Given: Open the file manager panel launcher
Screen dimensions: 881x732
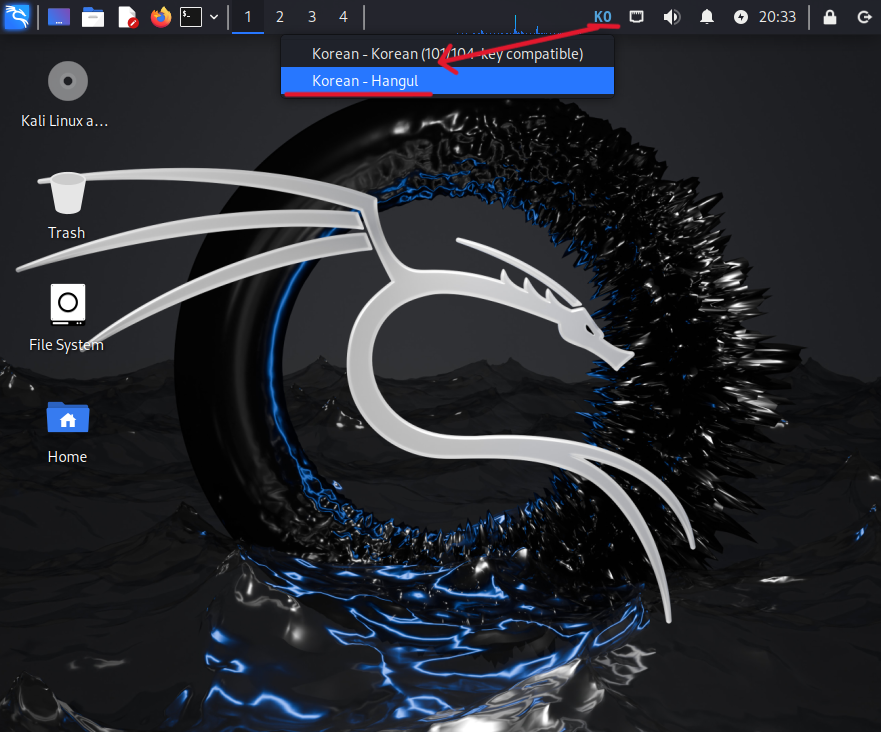Looking at the screenshot, I should click(93, 17).
